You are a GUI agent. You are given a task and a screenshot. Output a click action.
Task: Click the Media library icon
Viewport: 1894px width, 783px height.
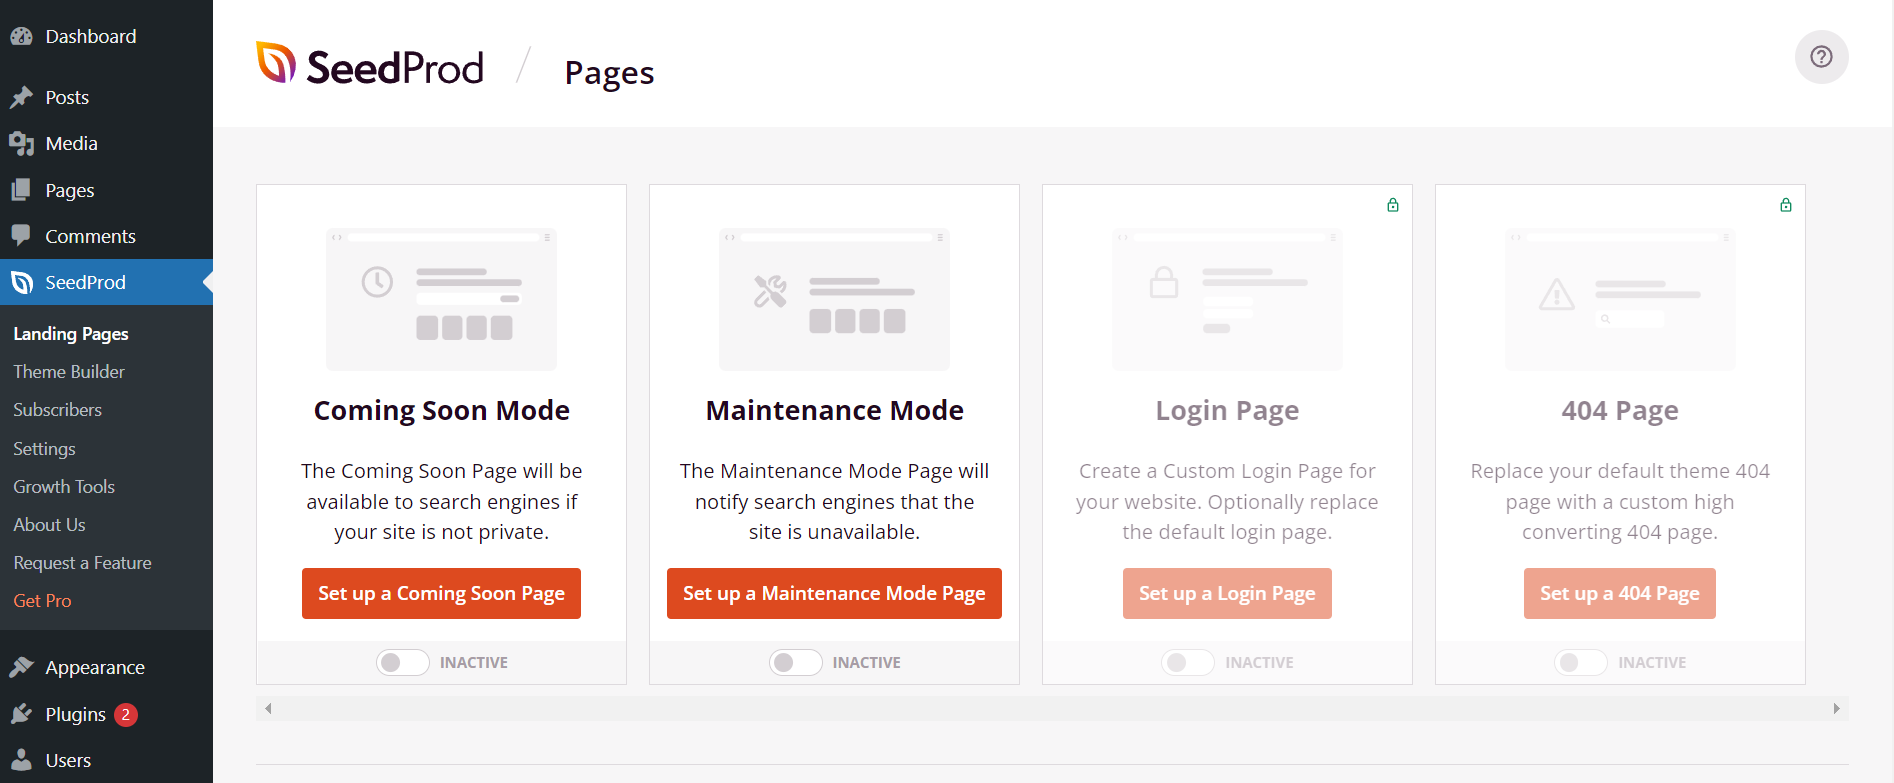click(x=22, y=144)
